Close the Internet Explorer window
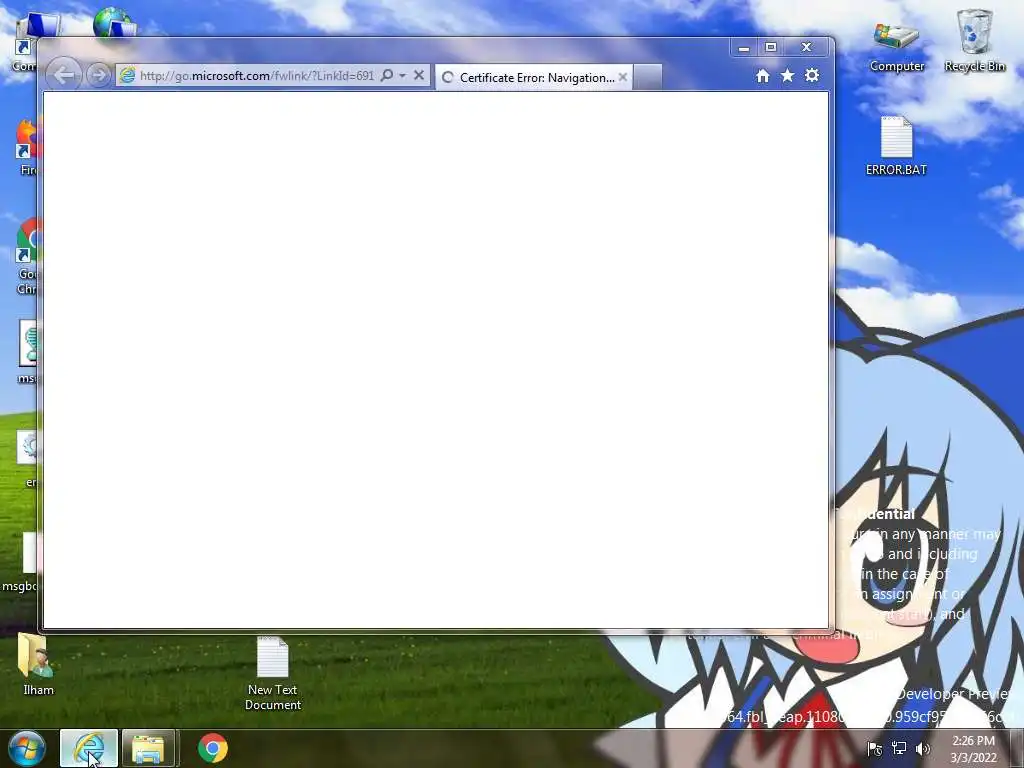 [807, 48]
